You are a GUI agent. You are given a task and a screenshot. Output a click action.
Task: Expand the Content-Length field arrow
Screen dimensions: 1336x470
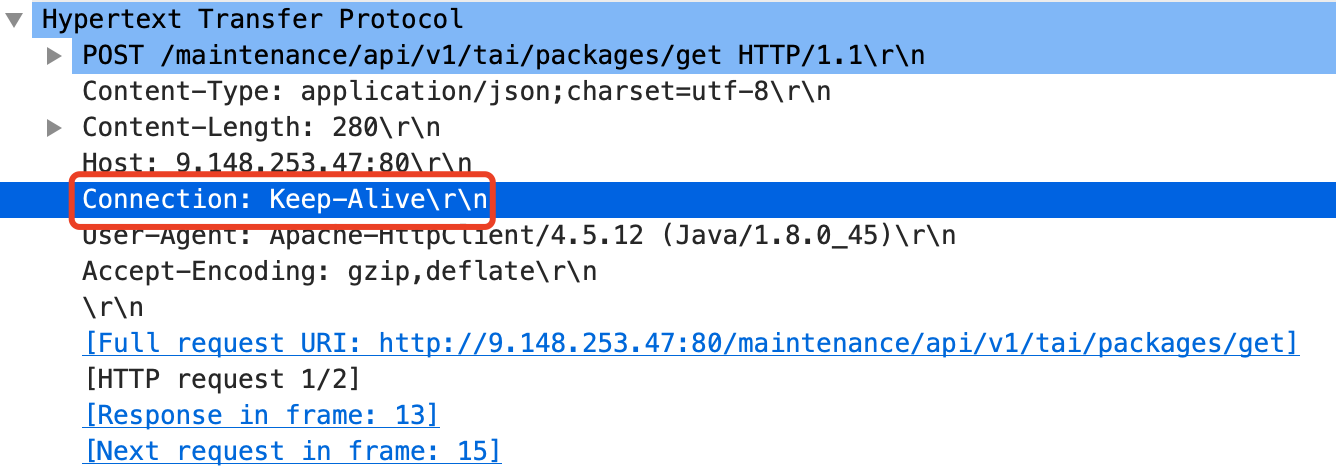(x=55, y=128)
